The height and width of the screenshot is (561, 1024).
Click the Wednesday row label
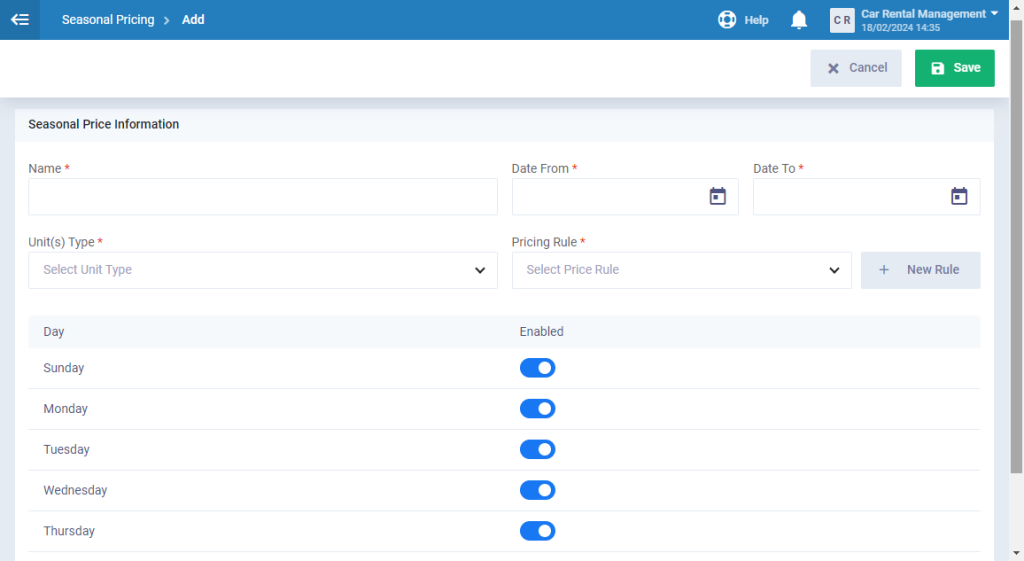pos(75,490)
